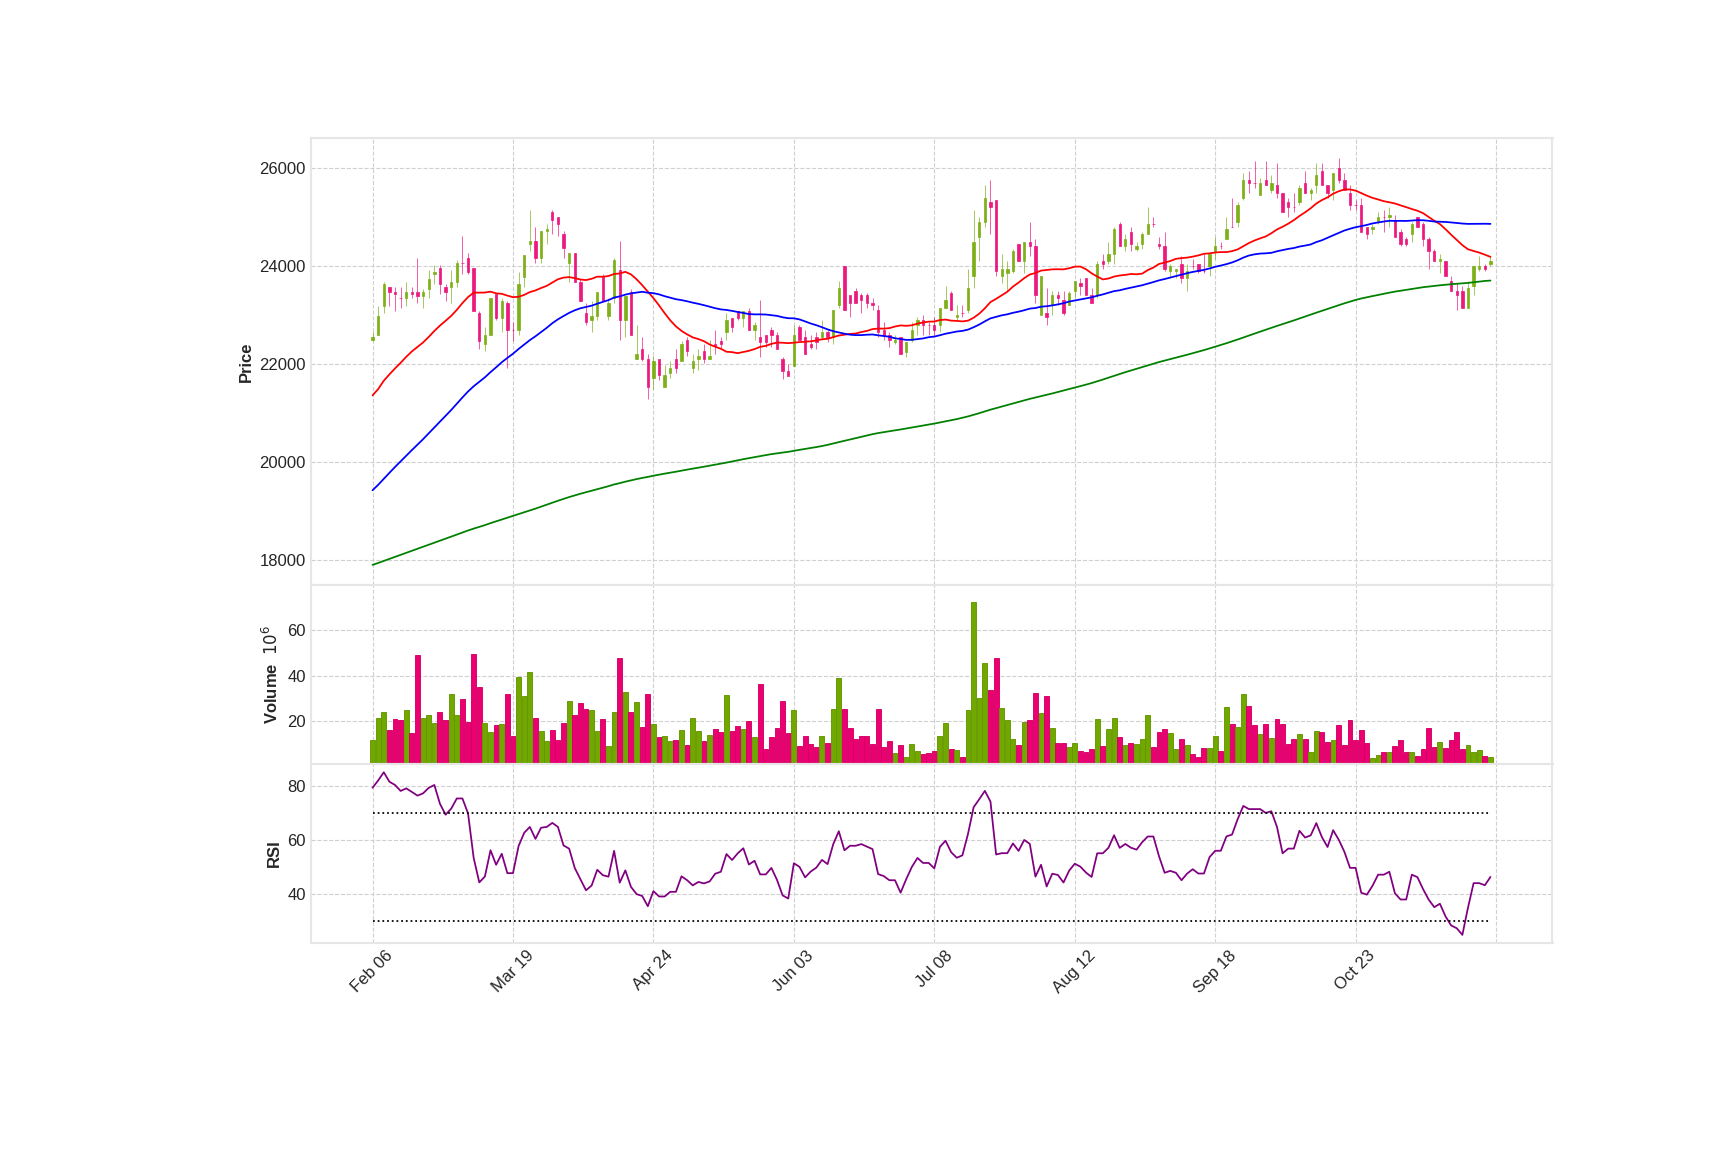The height and width of the screenshot is (1150, 1725).
Task: Click the RSI axis value 40
Action: (297, 894)
